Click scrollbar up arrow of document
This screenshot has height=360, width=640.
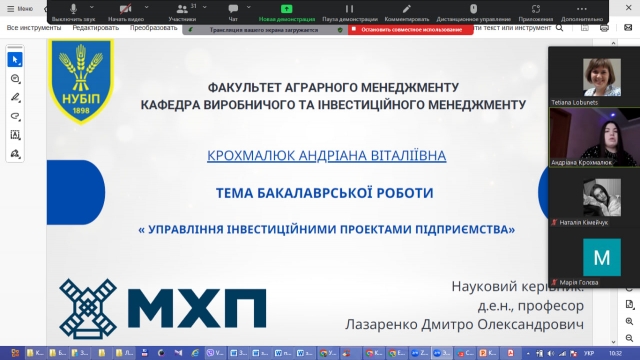pyautogui.click(x=613, y=42)
